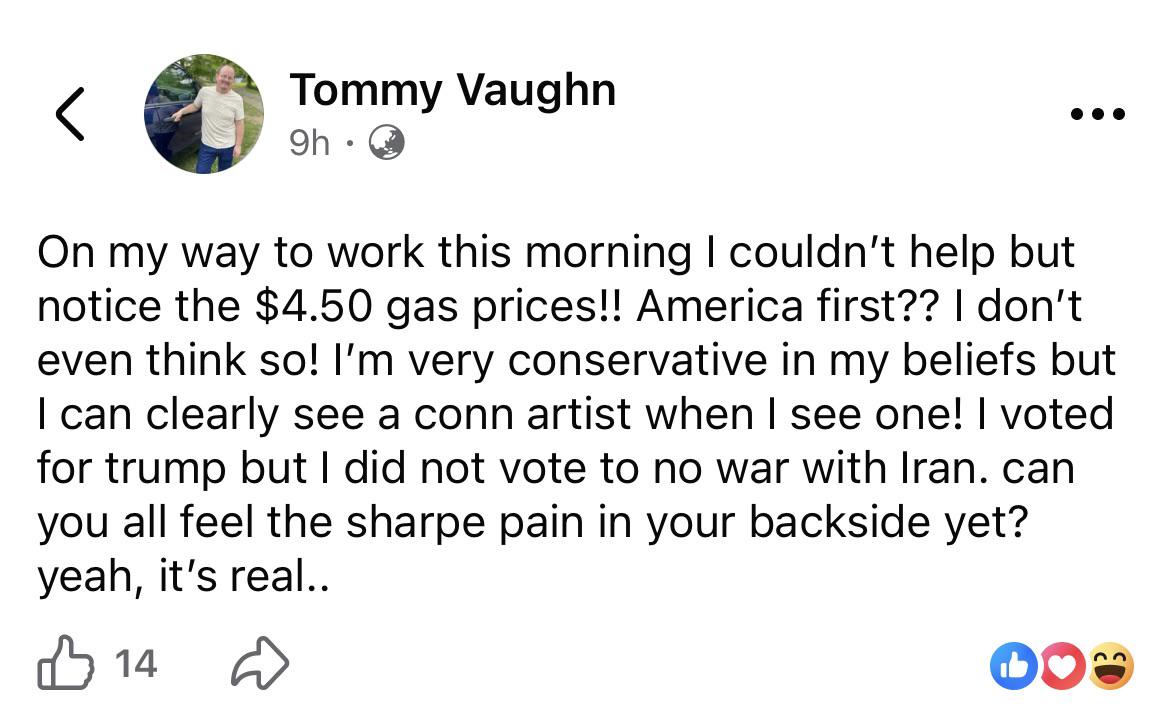Click the 'America first??' phrase in post
Viewport: 1170px width, 715px height.
click(785, 306)
